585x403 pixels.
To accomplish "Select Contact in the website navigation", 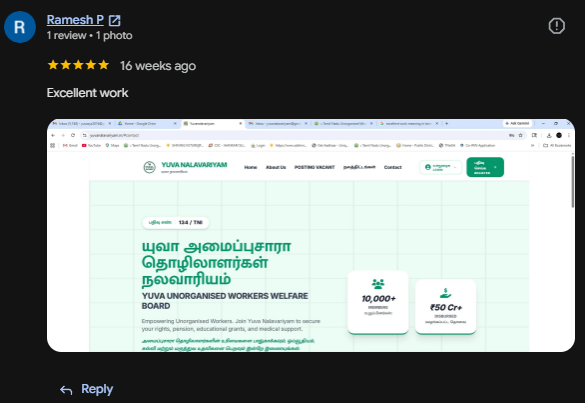I will [x=393, y=167].
